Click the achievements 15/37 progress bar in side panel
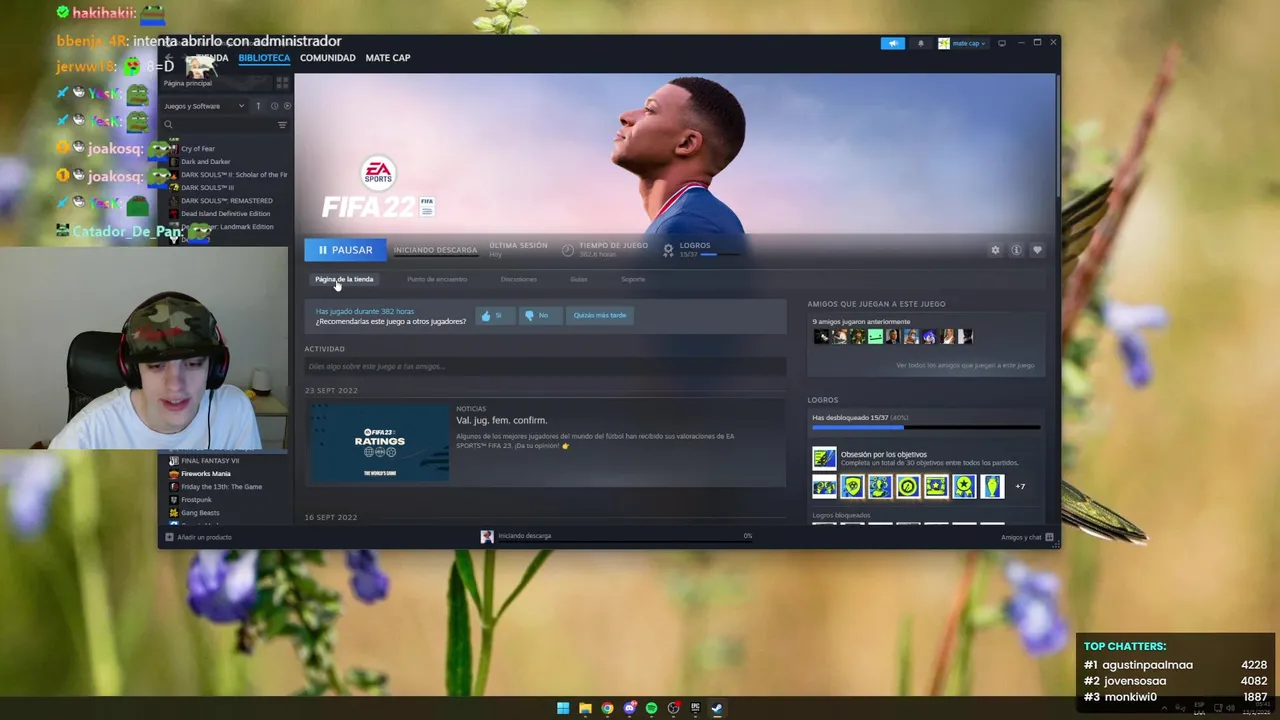 [926, 428]
